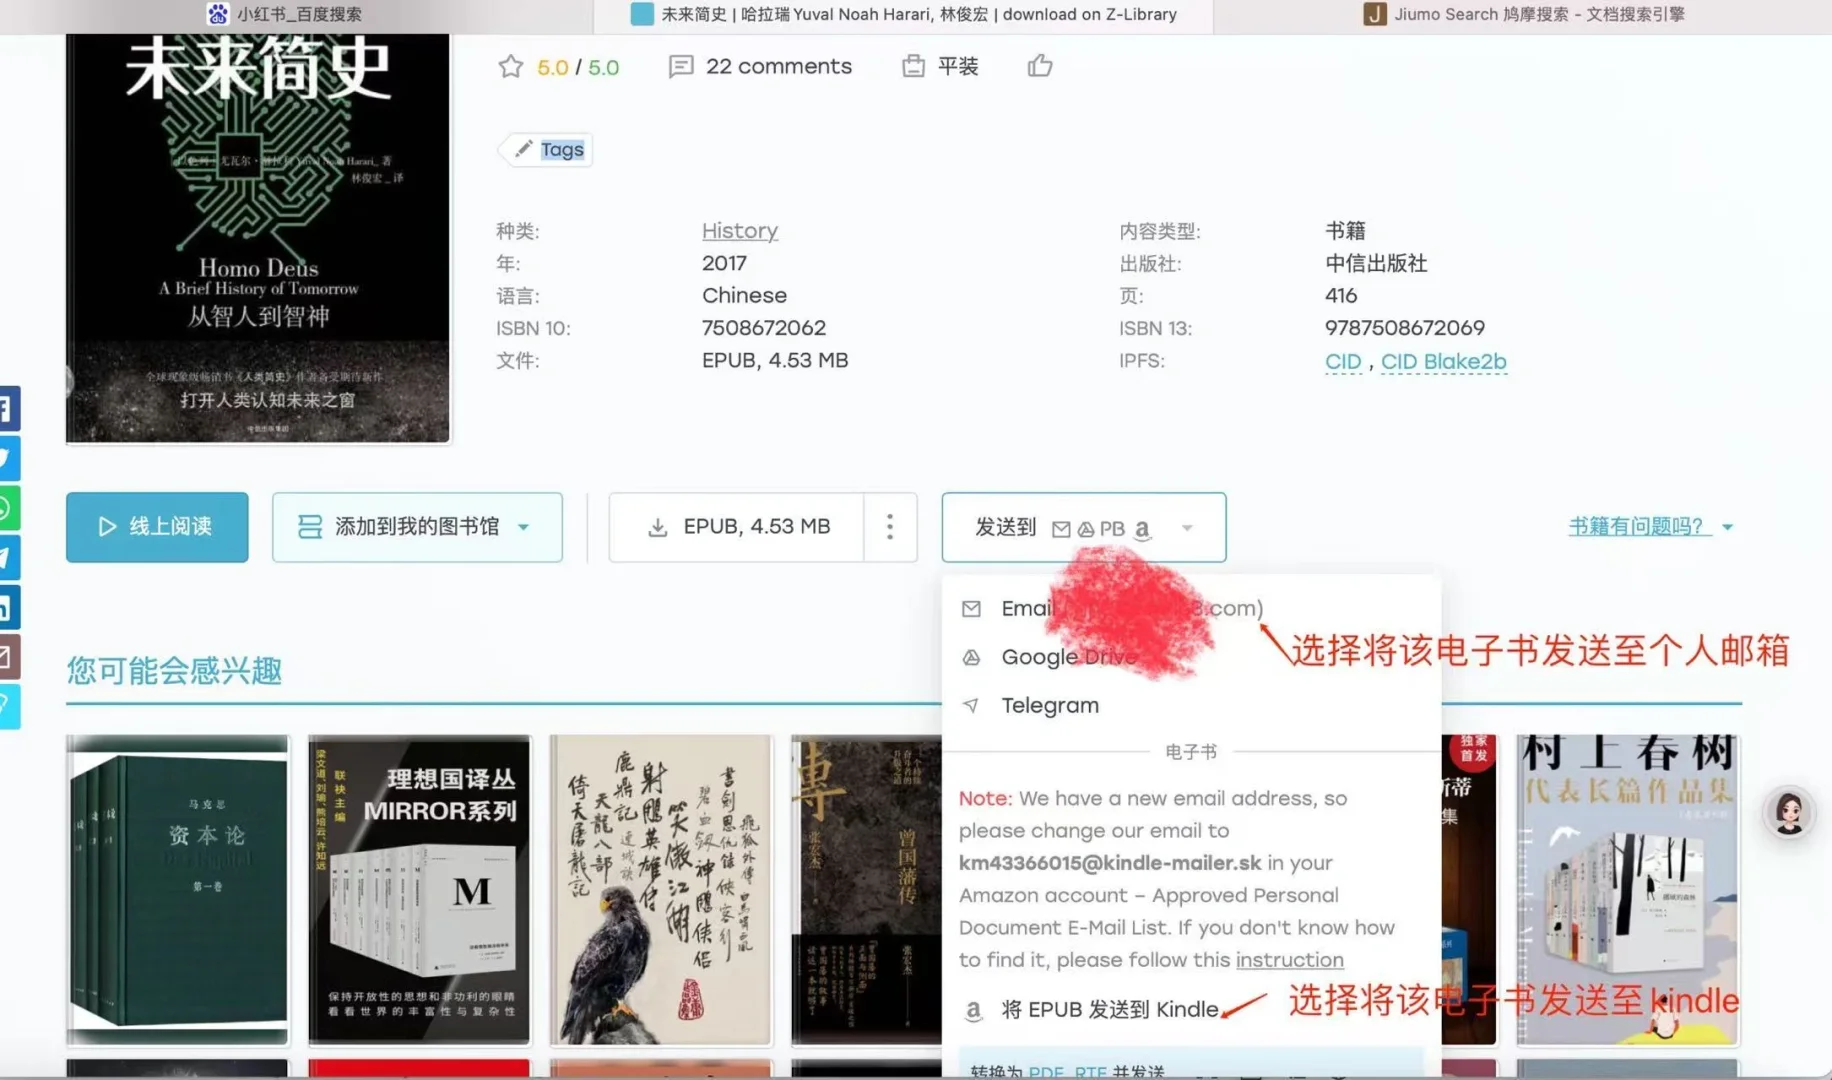This screenshot has width=1832, height=1080.
Task: Click the 线上阅读 read online button
Action: 157,527
